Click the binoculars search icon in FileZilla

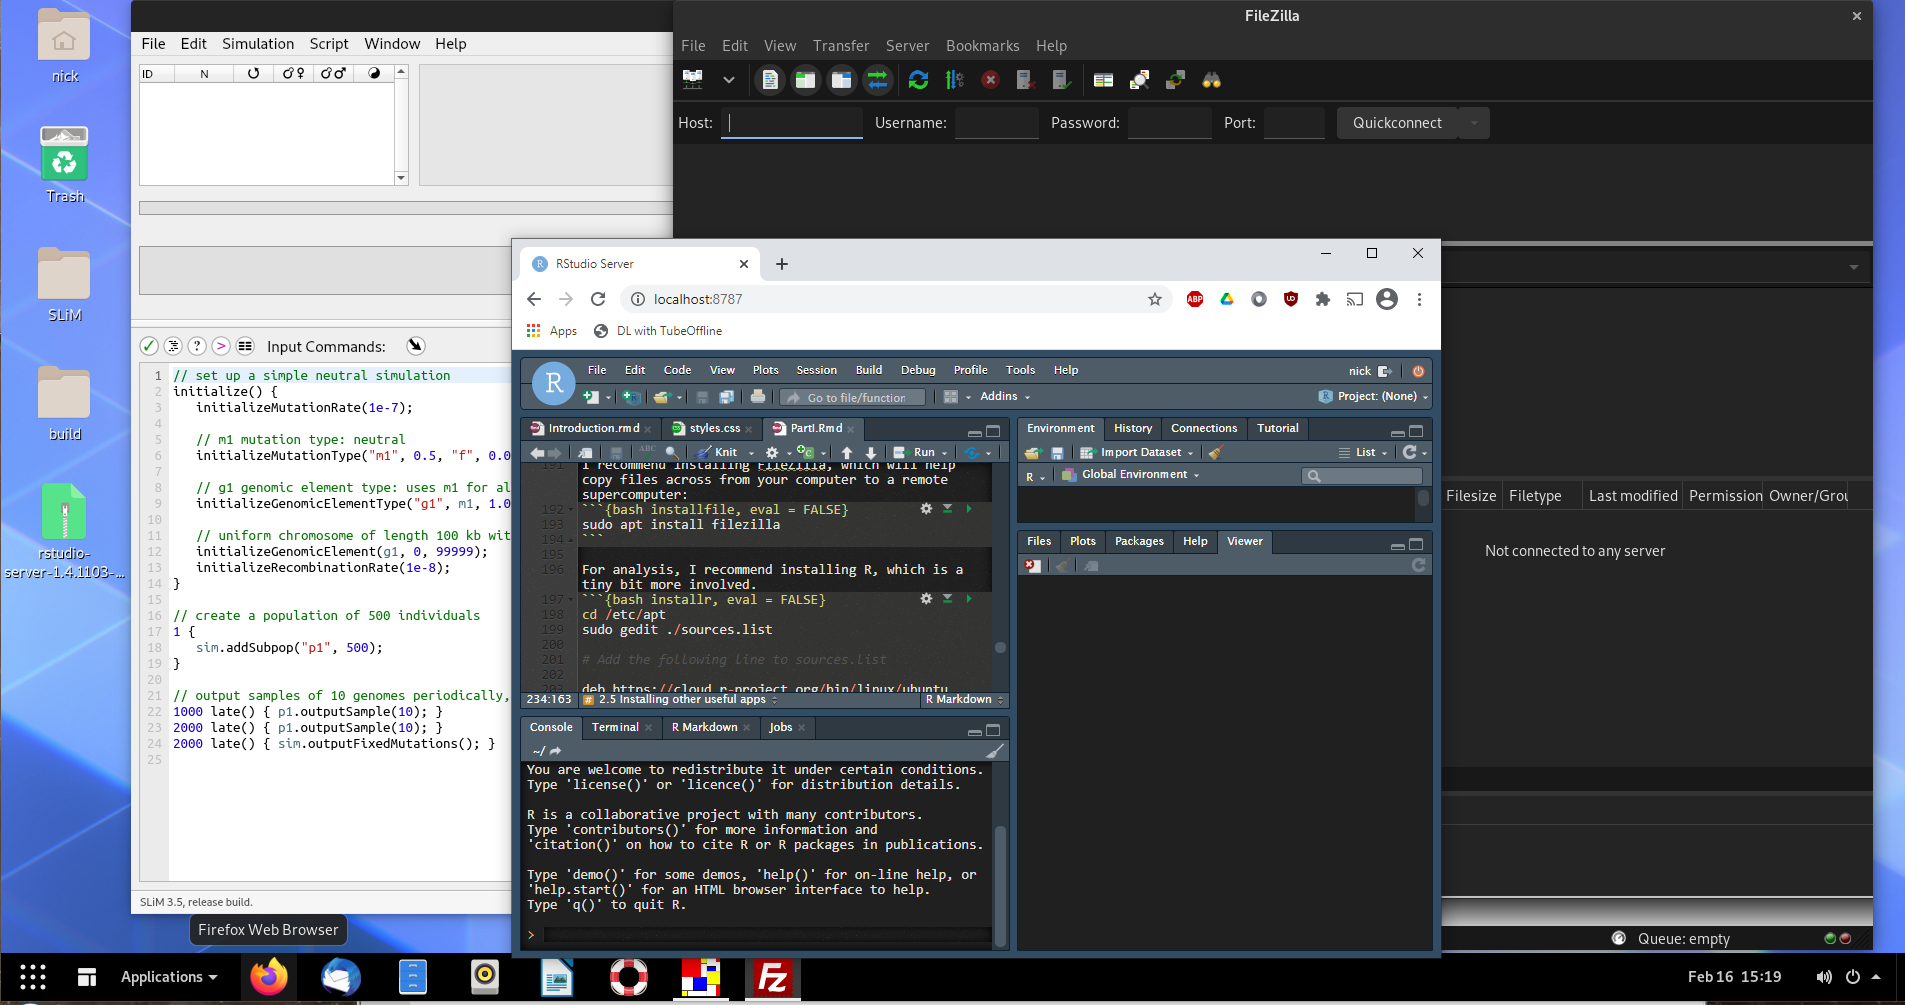(x=1211, y=80)
